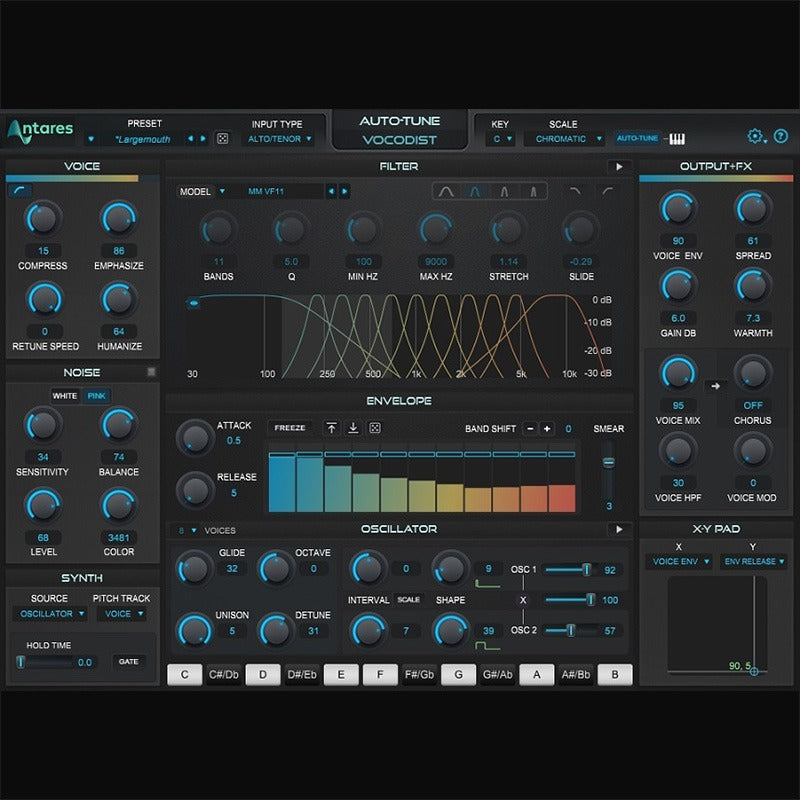This screenshot has height=800, width=800.
Task: Click the HOLD TIME slider
Action: (45, 662)
